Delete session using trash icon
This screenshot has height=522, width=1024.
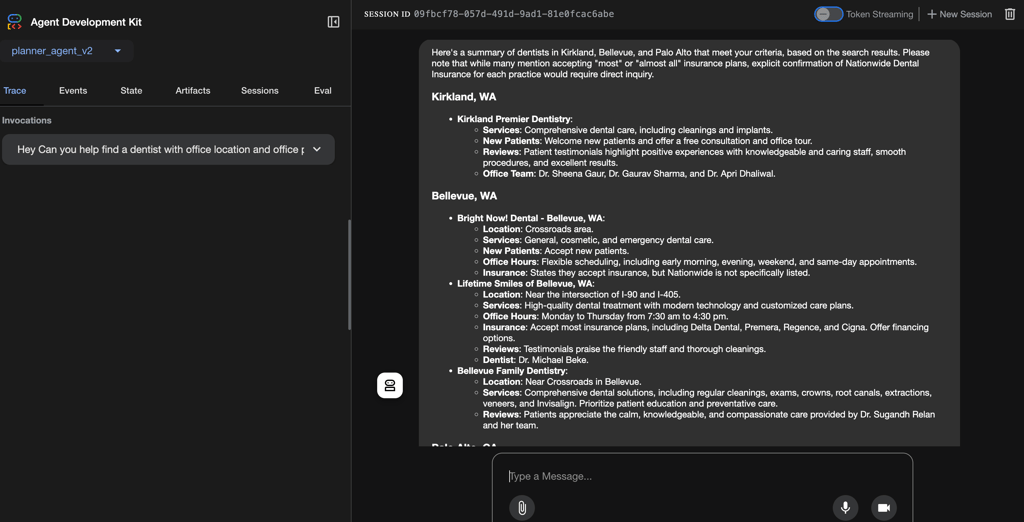pyautogui.click(x=1010, y=14)
